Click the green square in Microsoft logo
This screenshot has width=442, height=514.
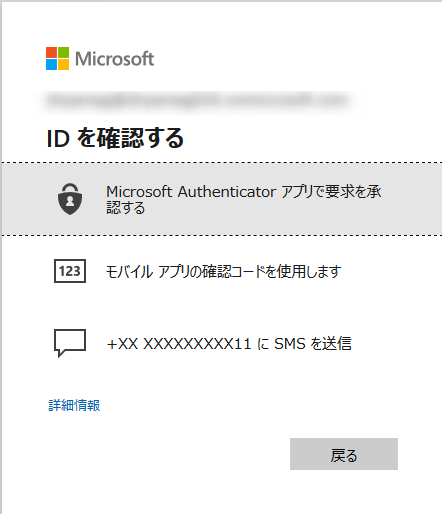[x=64, y=53]
